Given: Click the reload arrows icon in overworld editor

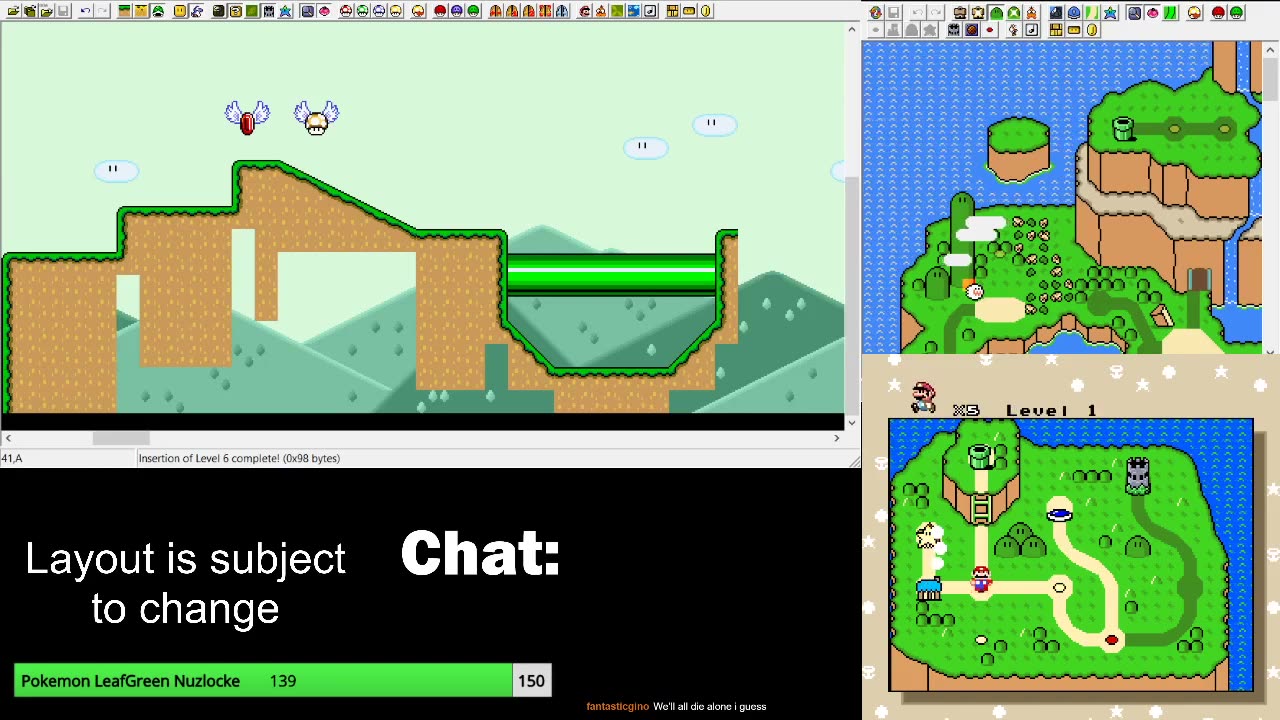Looking at the screenshot, I should pos(877,13).
